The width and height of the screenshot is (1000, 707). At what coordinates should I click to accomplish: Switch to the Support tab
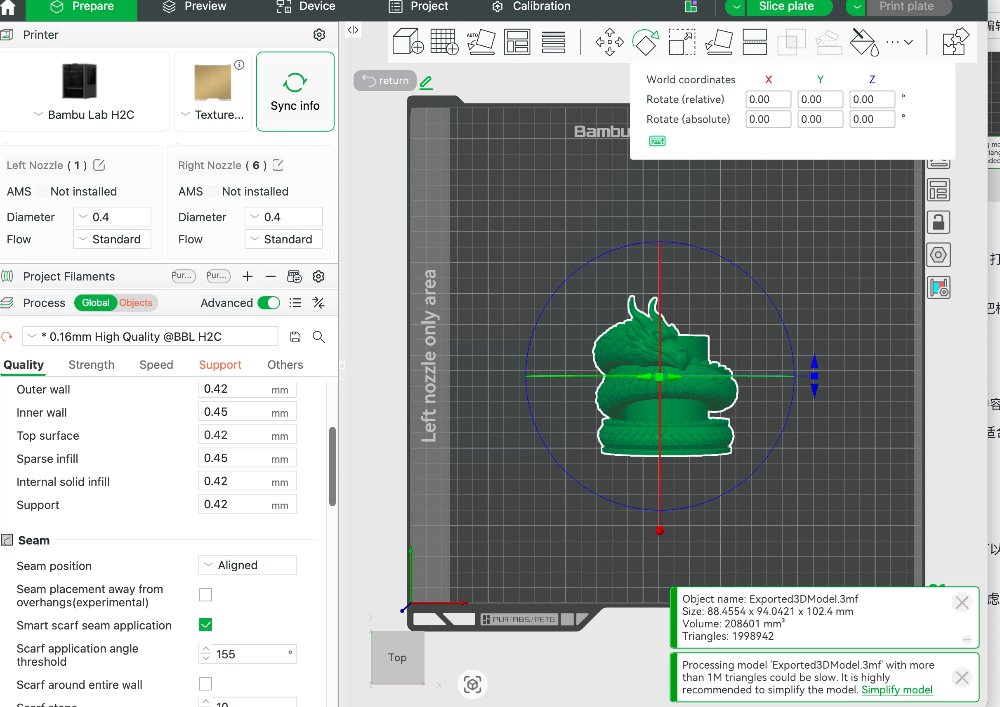pyautogui.click(x=220, y=365)
